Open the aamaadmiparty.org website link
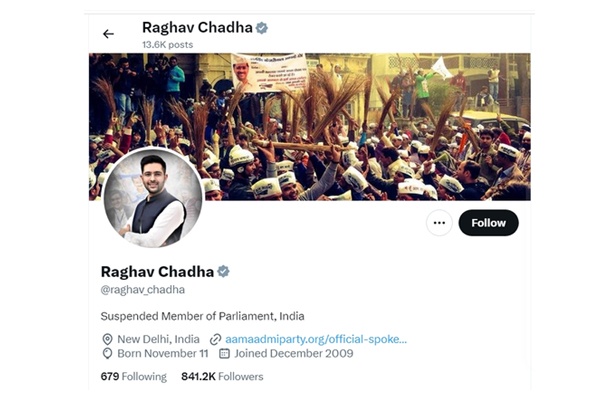This screenshot has height=400, width=600. click(316, 339)
